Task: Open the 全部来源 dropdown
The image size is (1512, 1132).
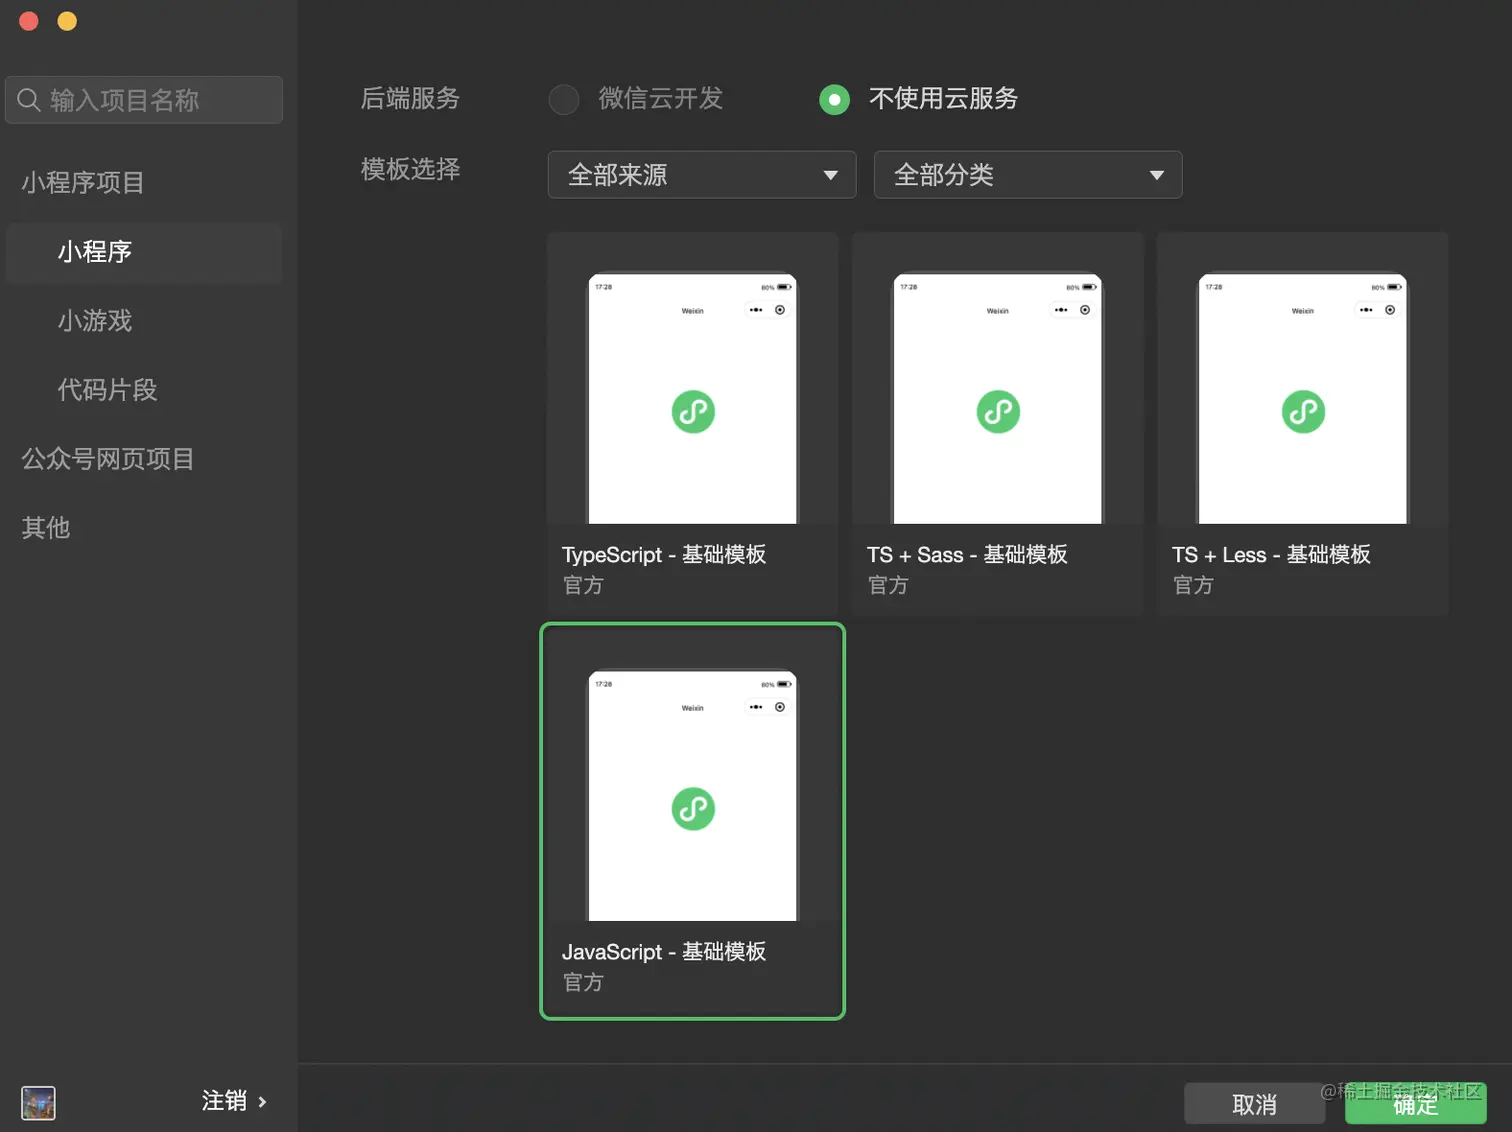Action: [x=702, y=175]
